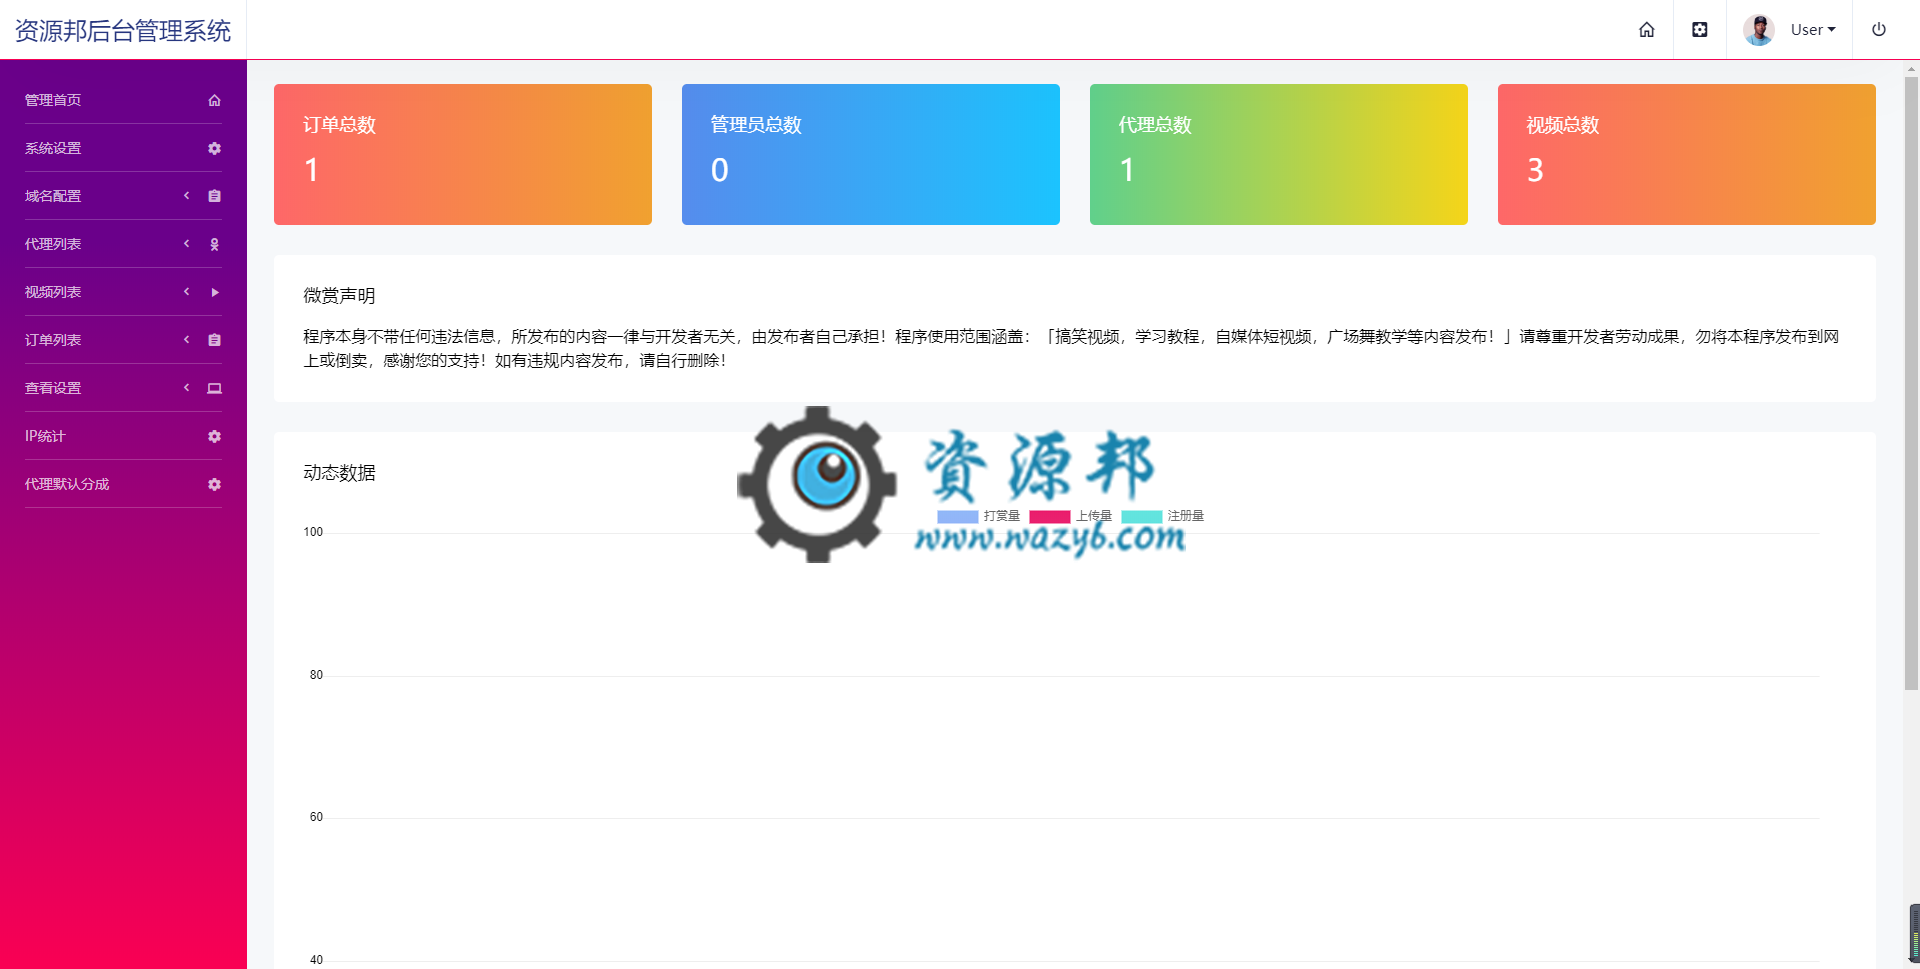Screen dimensions: 1920x969
Task: Click the 视频总数 statistics card
Action: 1687,154
